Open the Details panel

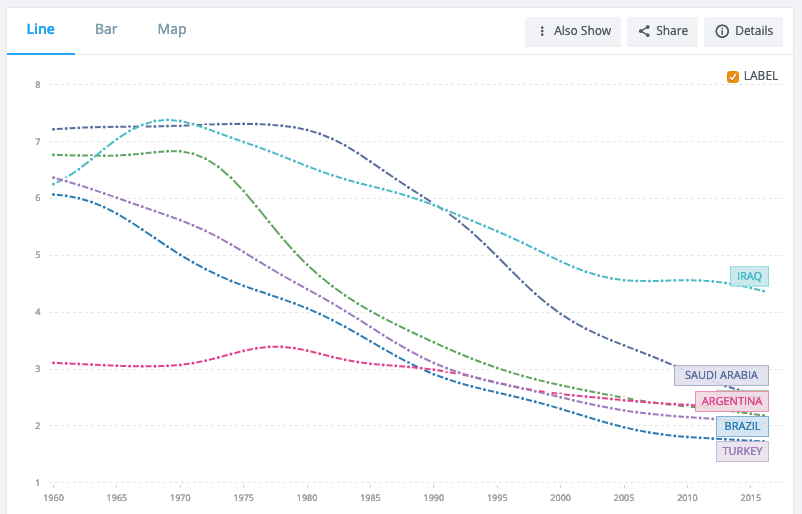click(743, 31)
